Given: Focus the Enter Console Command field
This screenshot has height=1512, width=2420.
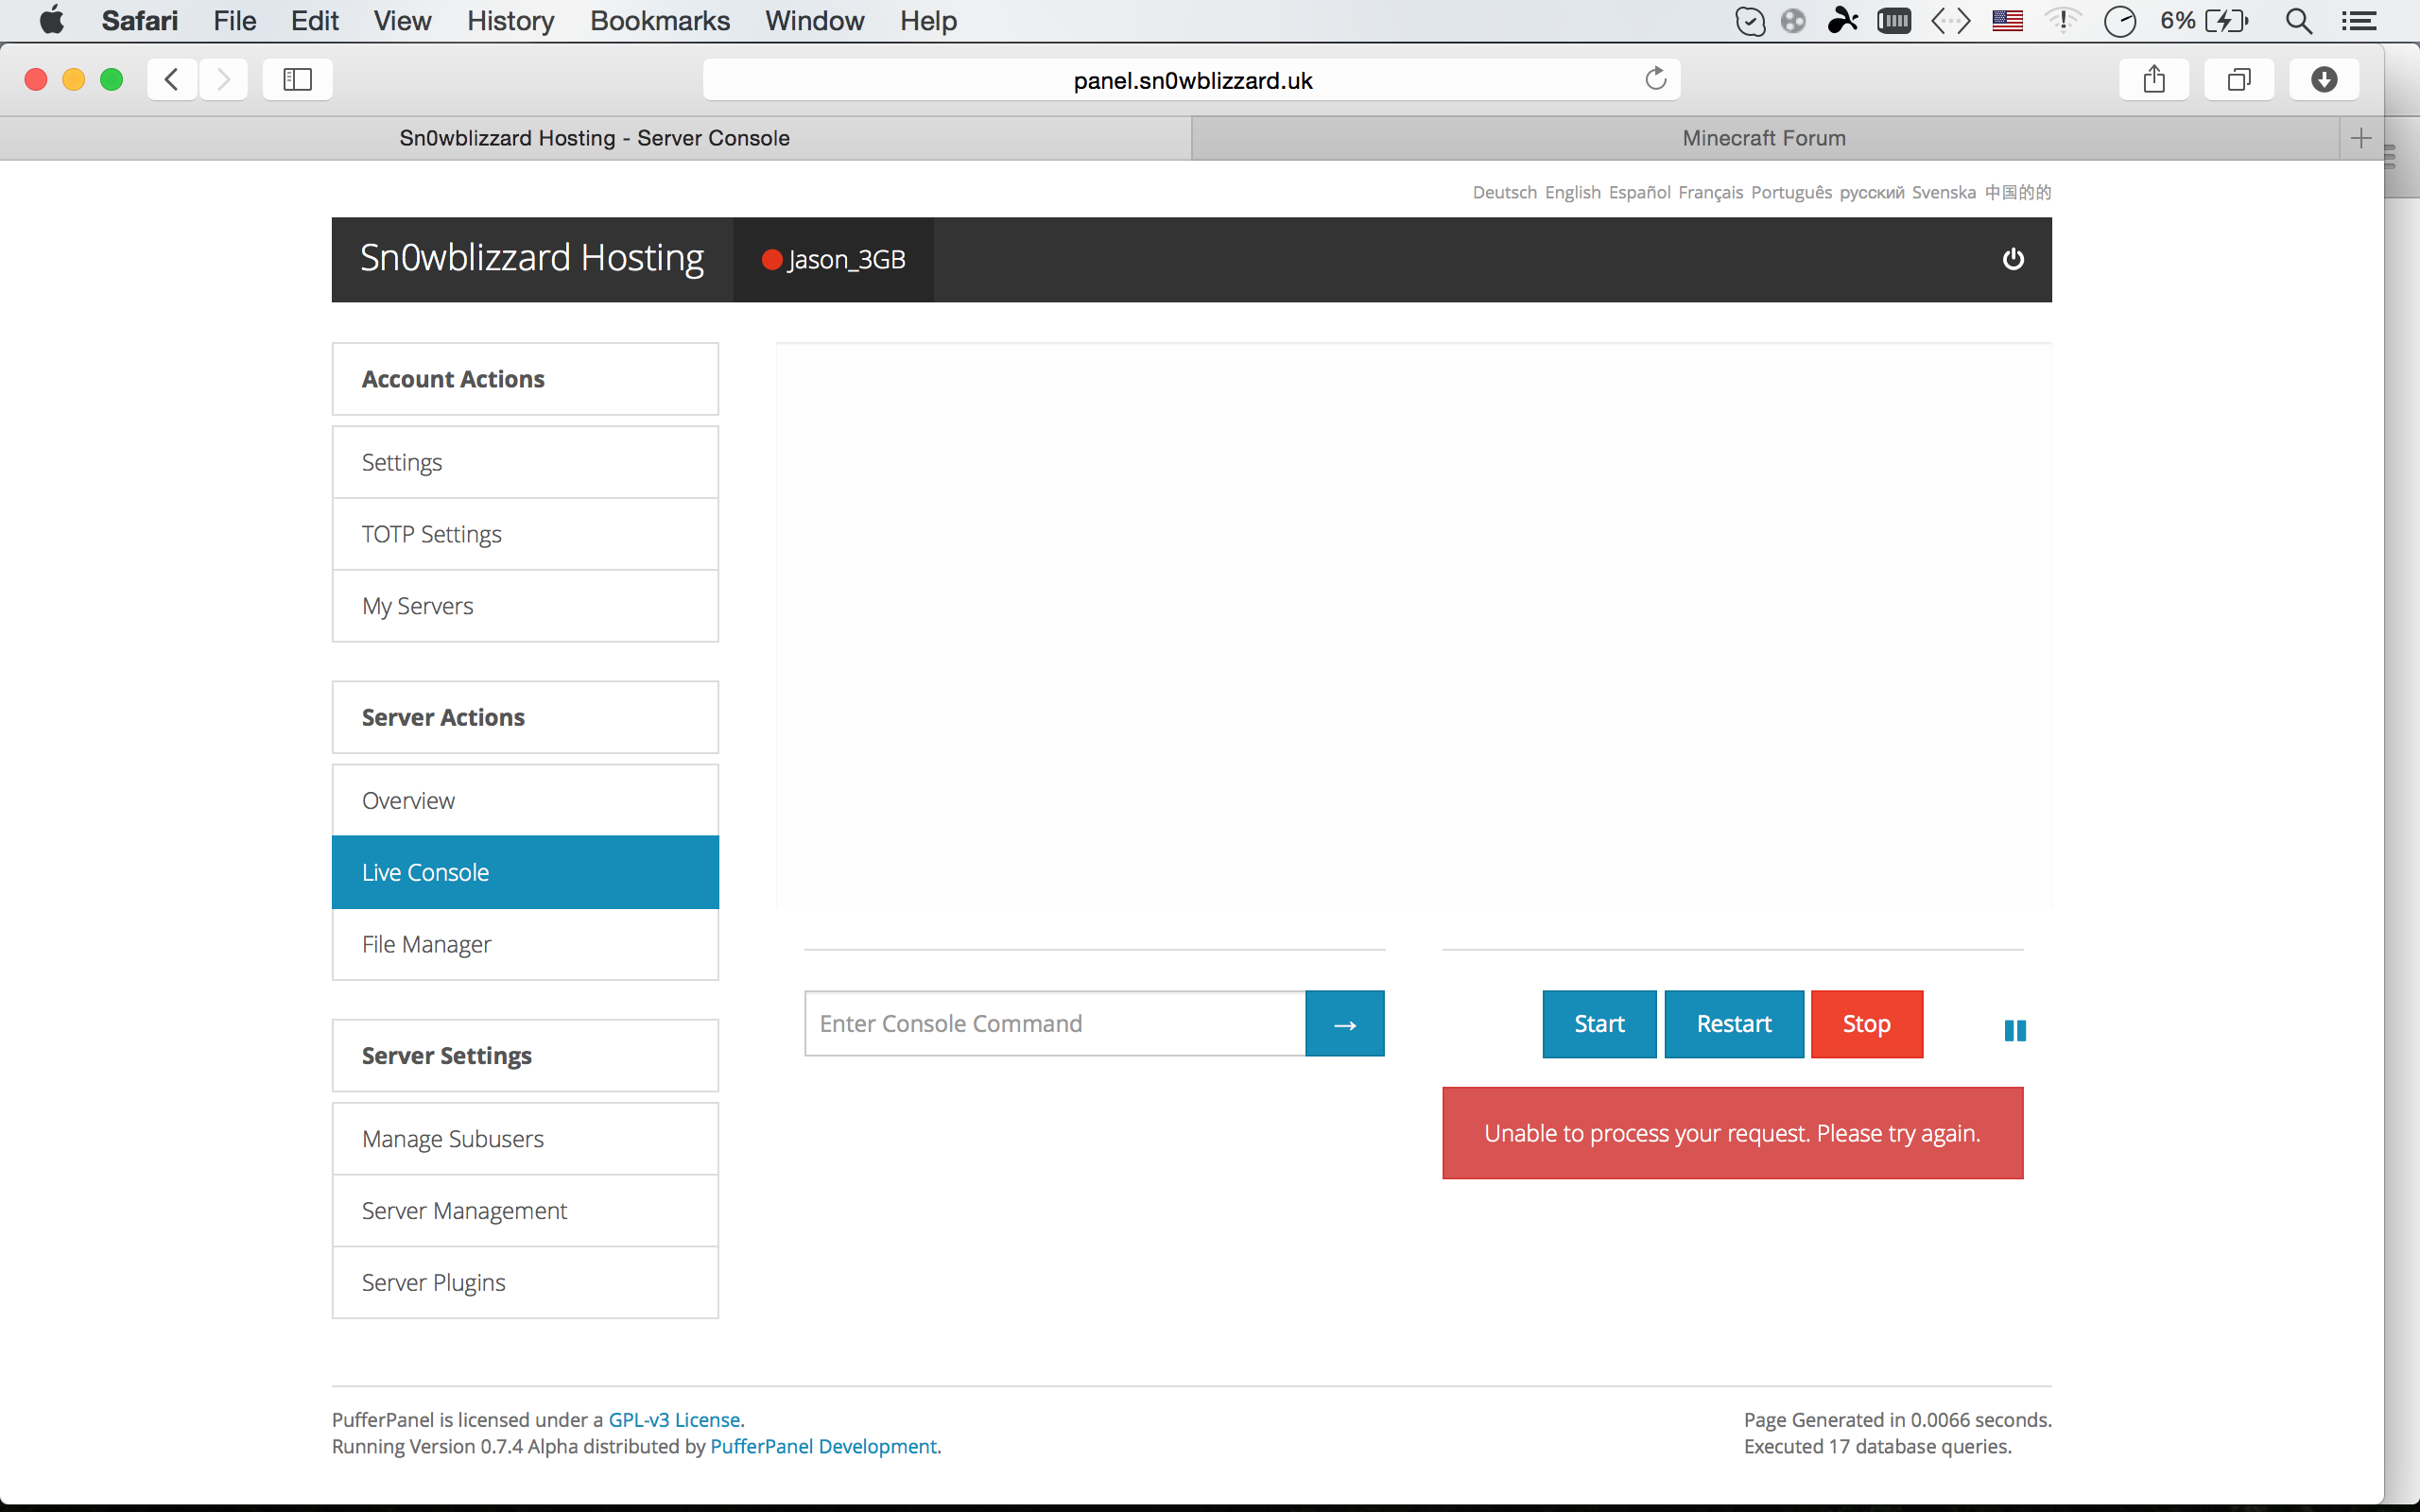Looking at the screenshot, I should 1055,1024.
